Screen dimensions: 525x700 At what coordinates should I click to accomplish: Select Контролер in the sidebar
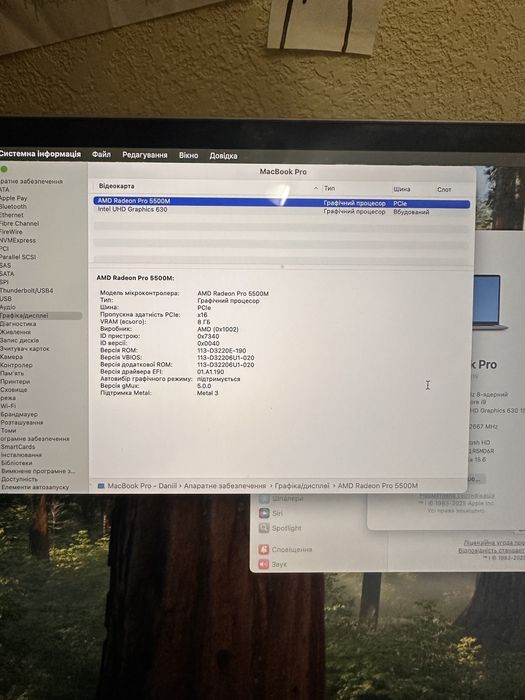(17, 365)
